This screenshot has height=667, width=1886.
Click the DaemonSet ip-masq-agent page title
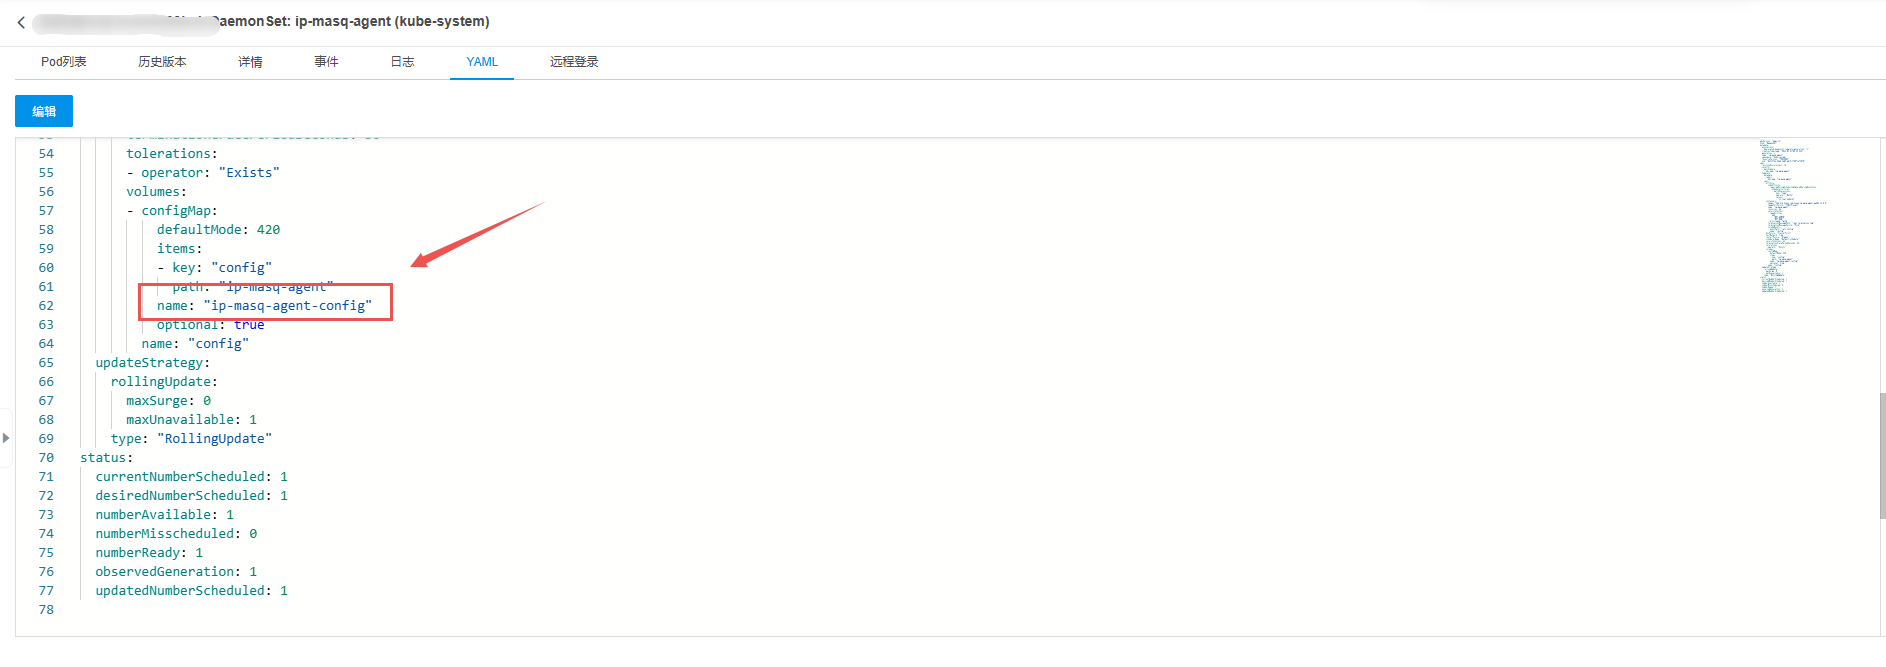coord(352,22)
